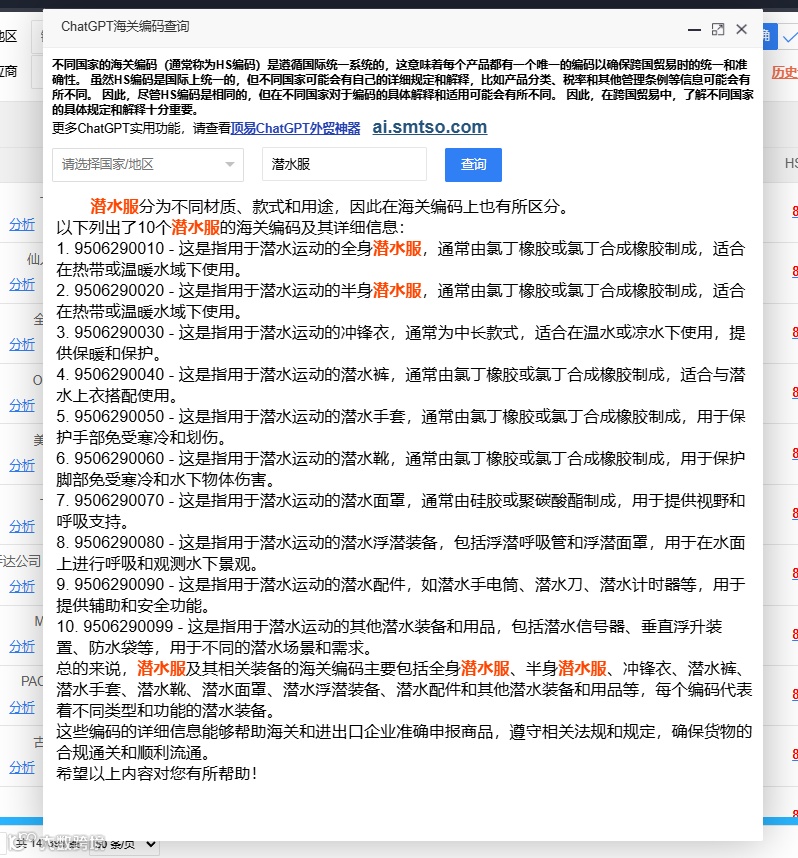This screenshot has height=858, width=798.
Task: Click the blue checkmark icon behind the dialog
Action: [x=789, y=37]
